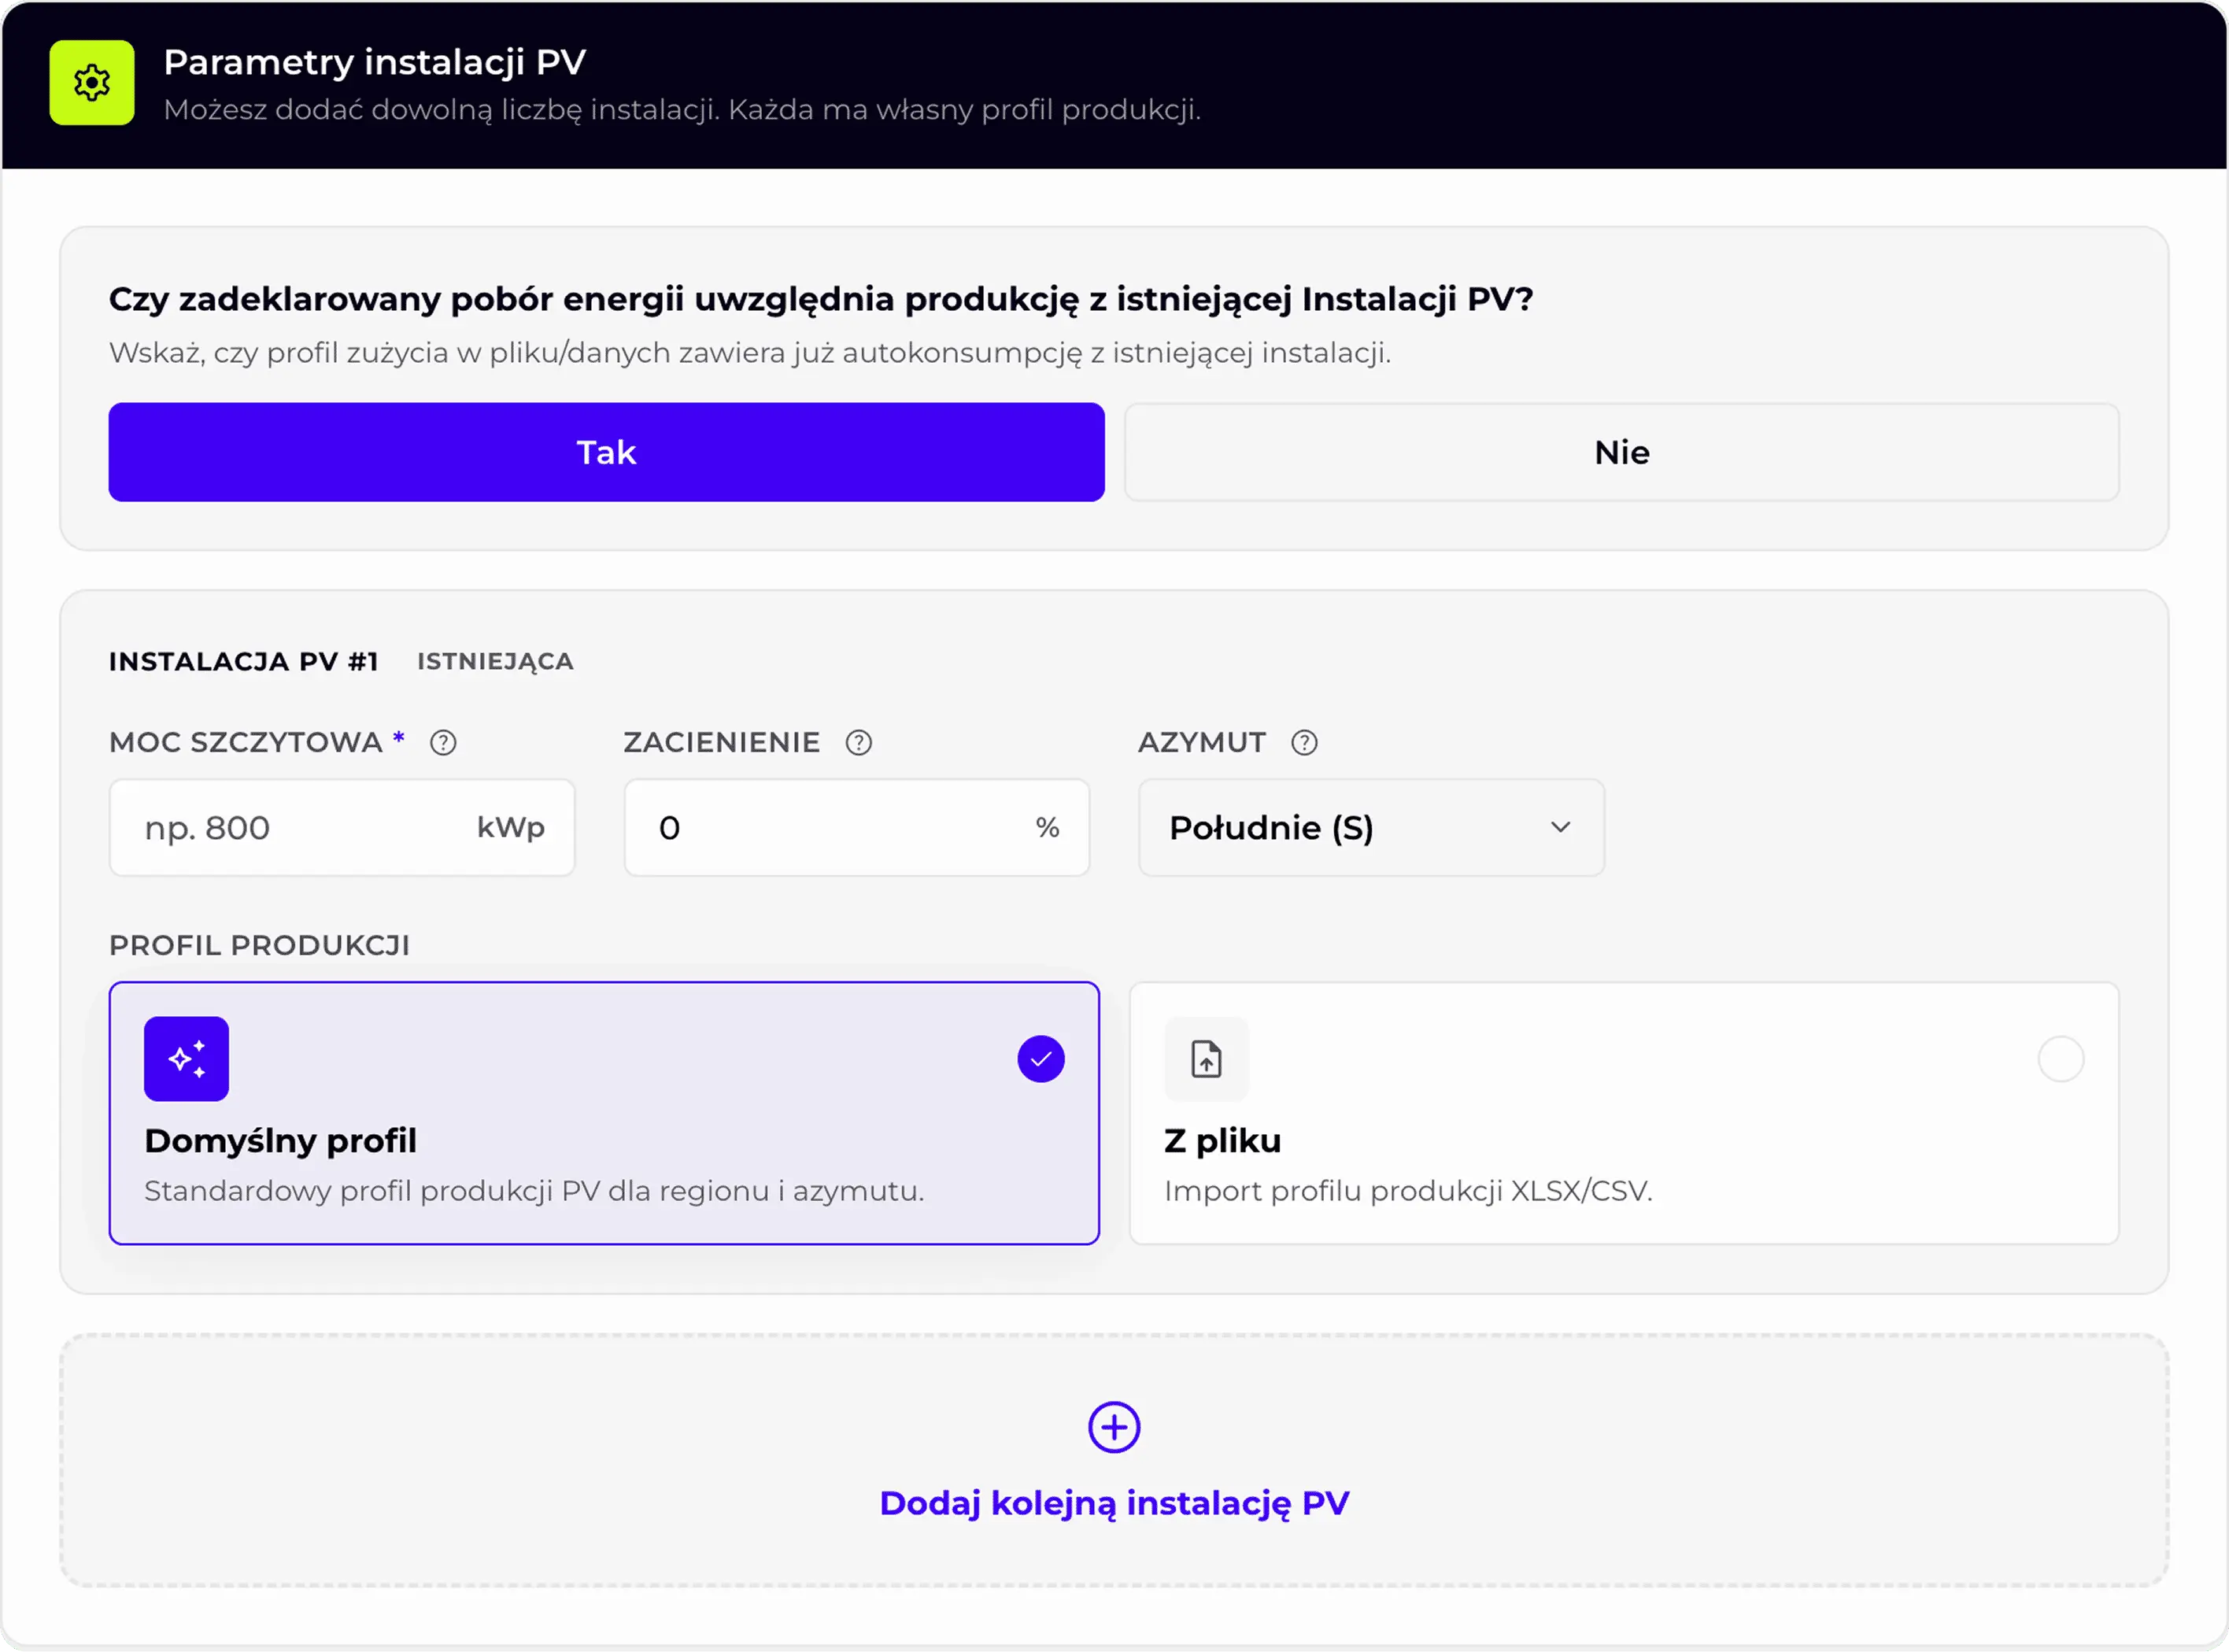
Task: Click the INSTALACJA PV #1 heading
Action: pyautogui.click(x=243, y=662)
